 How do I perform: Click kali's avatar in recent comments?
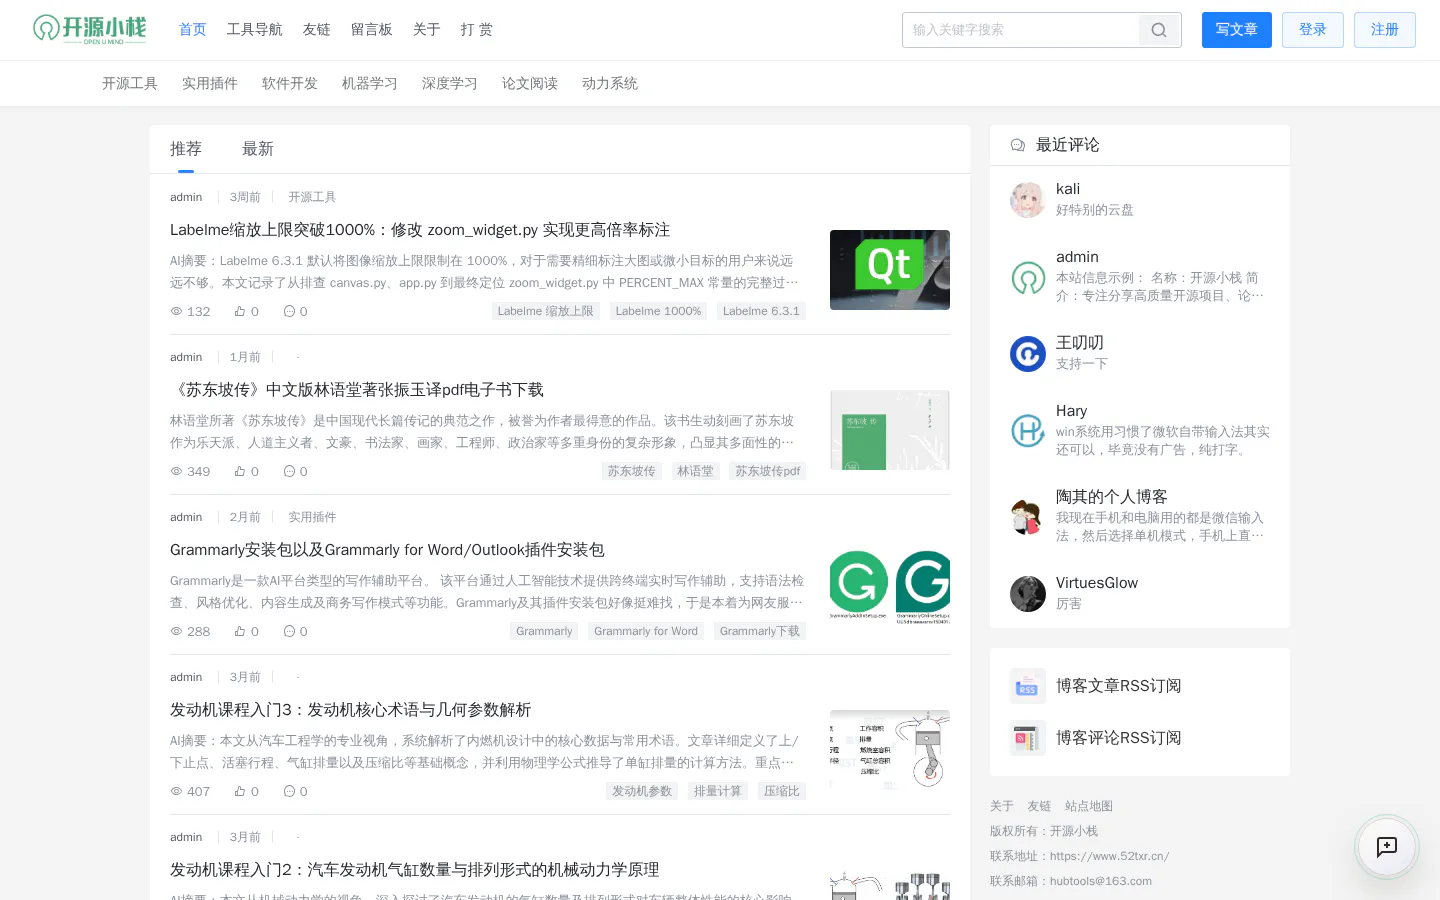point(1028,200)
